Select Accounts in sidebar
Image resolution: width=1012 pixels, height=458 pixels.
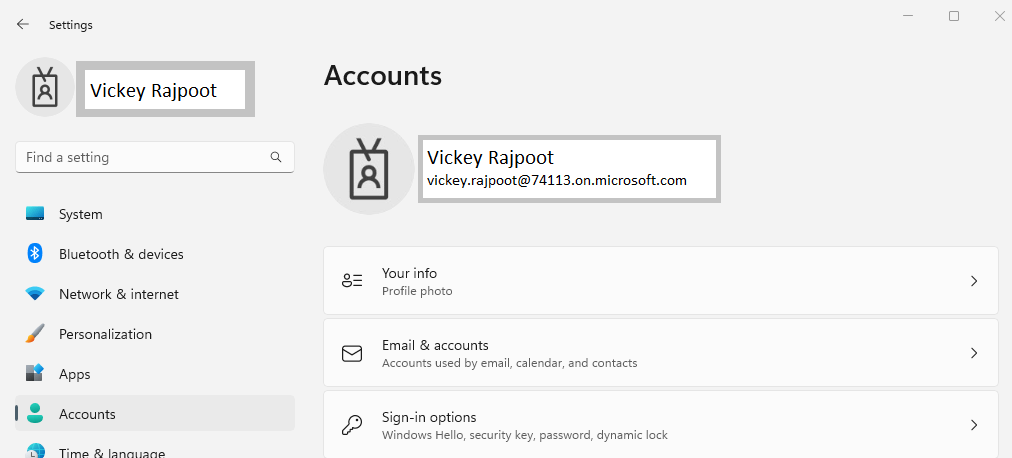155,413
